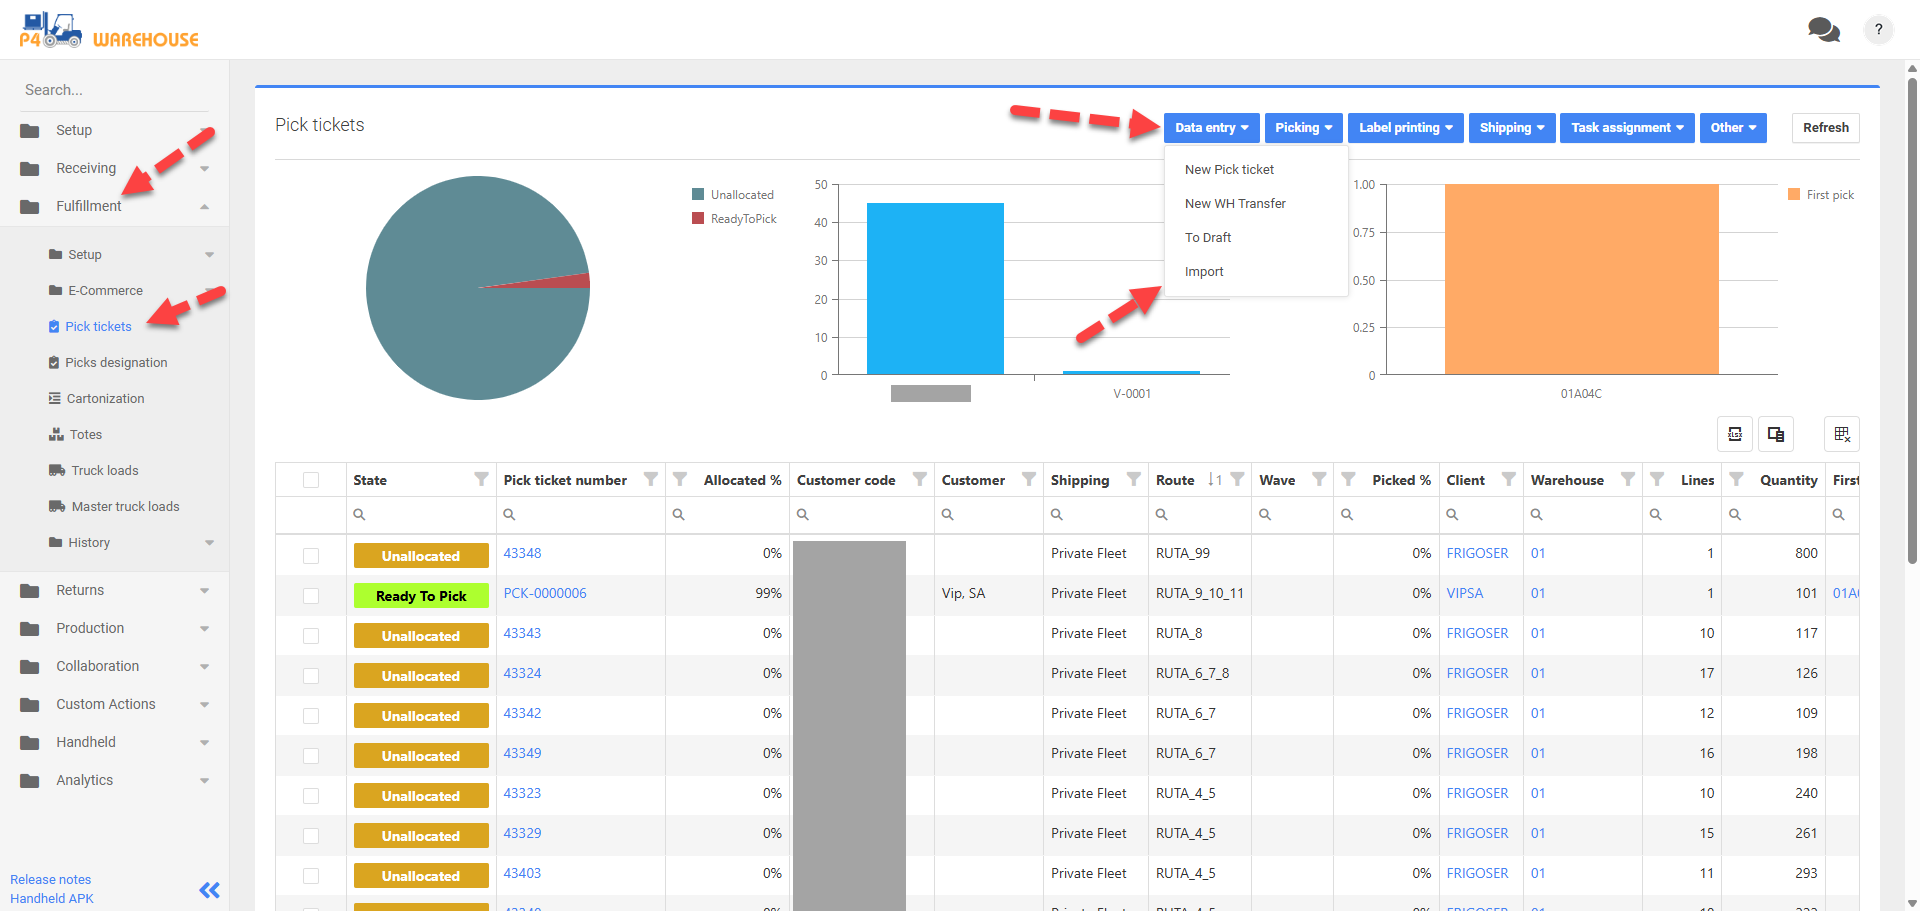Open the column chooser icon

[1776, 434]
